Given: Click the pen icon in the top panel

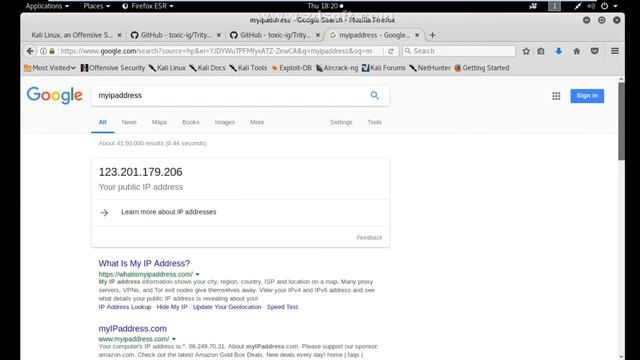Looking at the screenshot, I should click(x=578, y=6).
